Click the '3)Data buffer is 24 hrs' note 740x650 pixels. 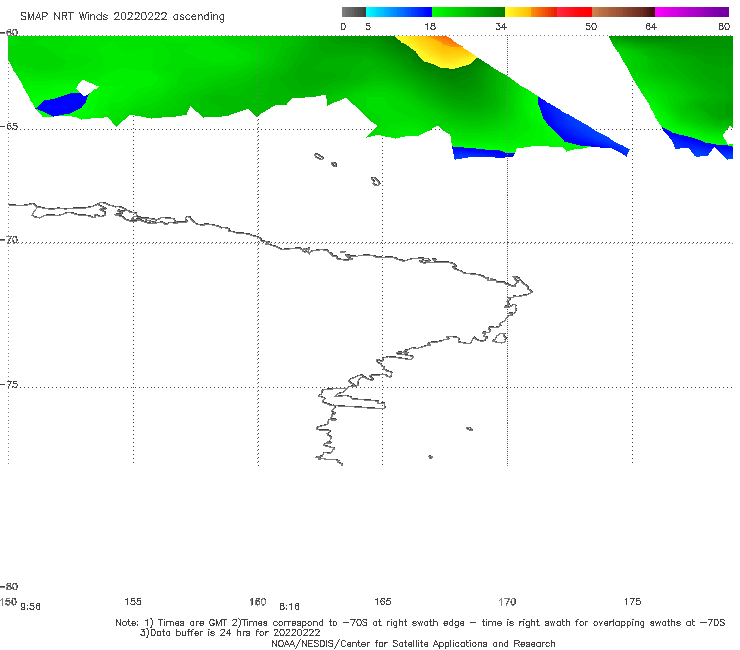tap(230, 633)
